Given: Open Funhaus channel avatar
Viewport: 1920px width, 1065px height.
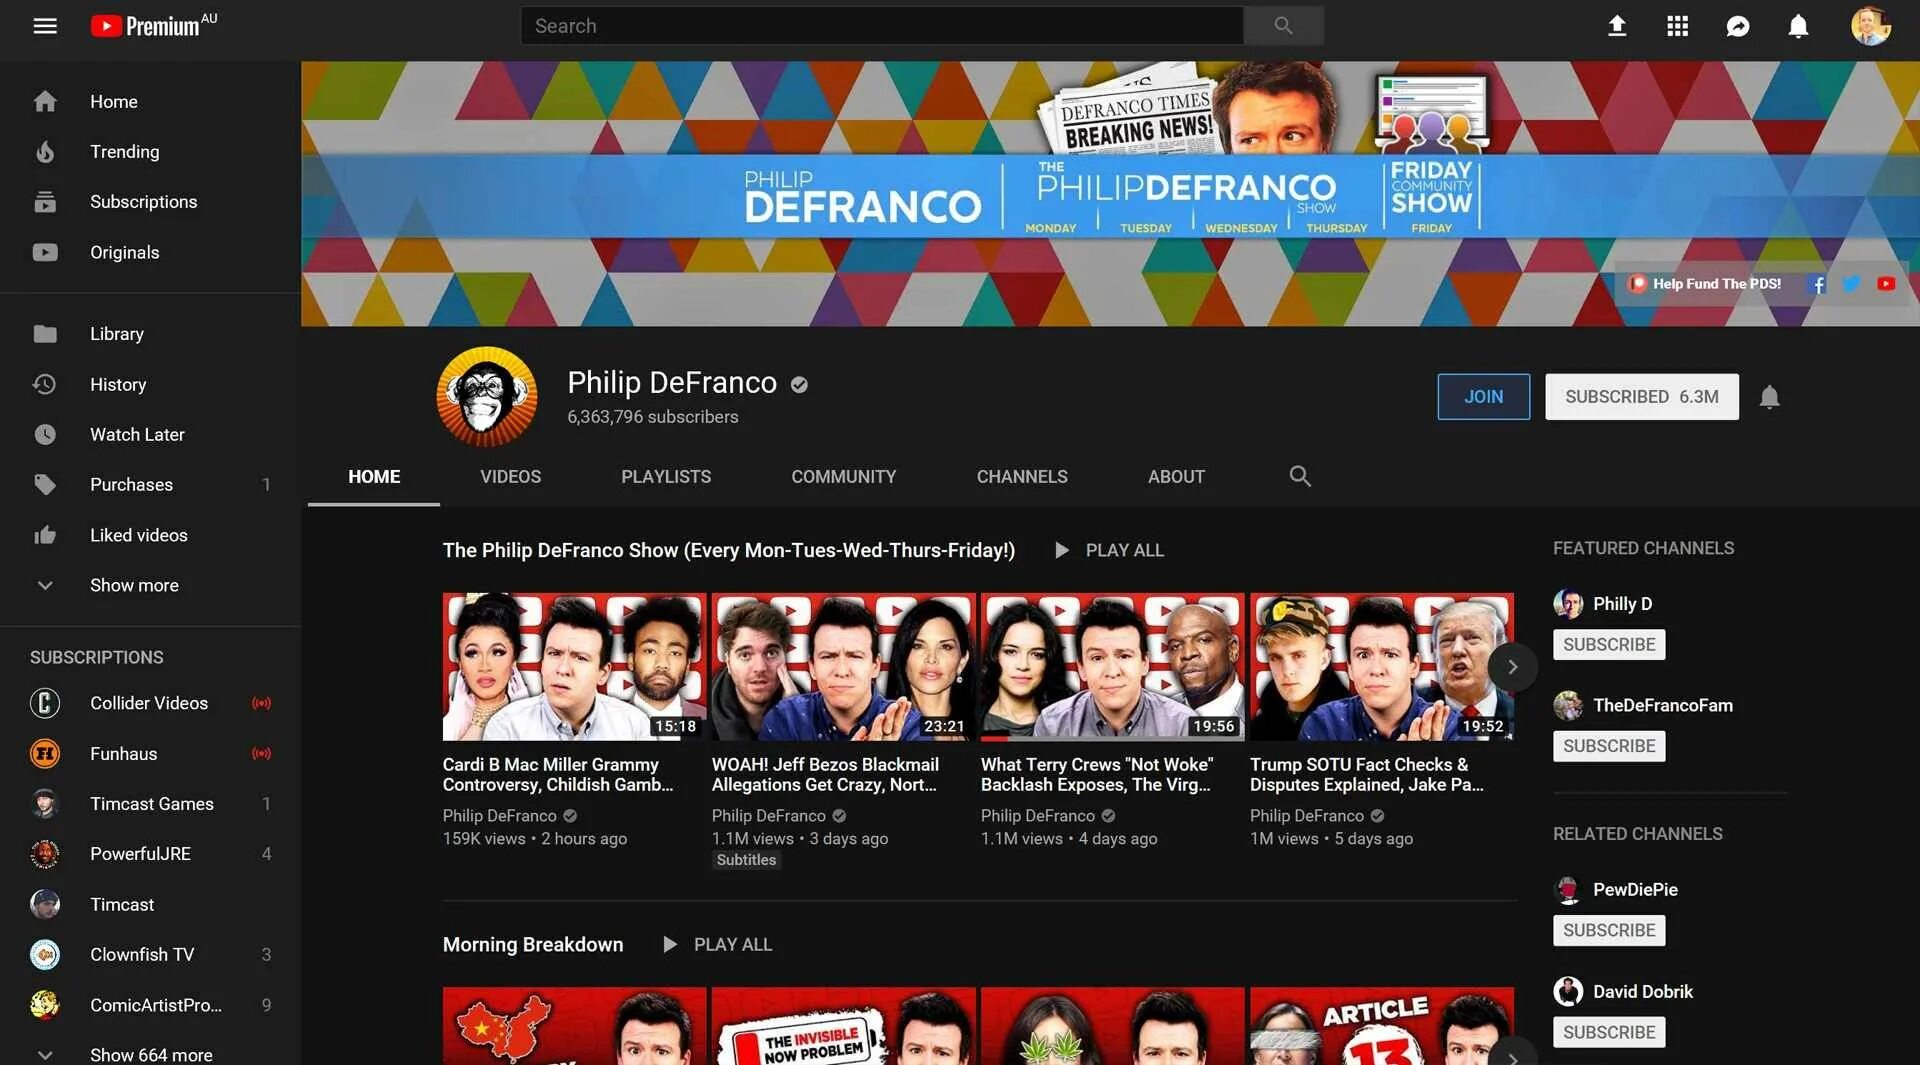Looking at the screenshot, I should click(45, 754).
